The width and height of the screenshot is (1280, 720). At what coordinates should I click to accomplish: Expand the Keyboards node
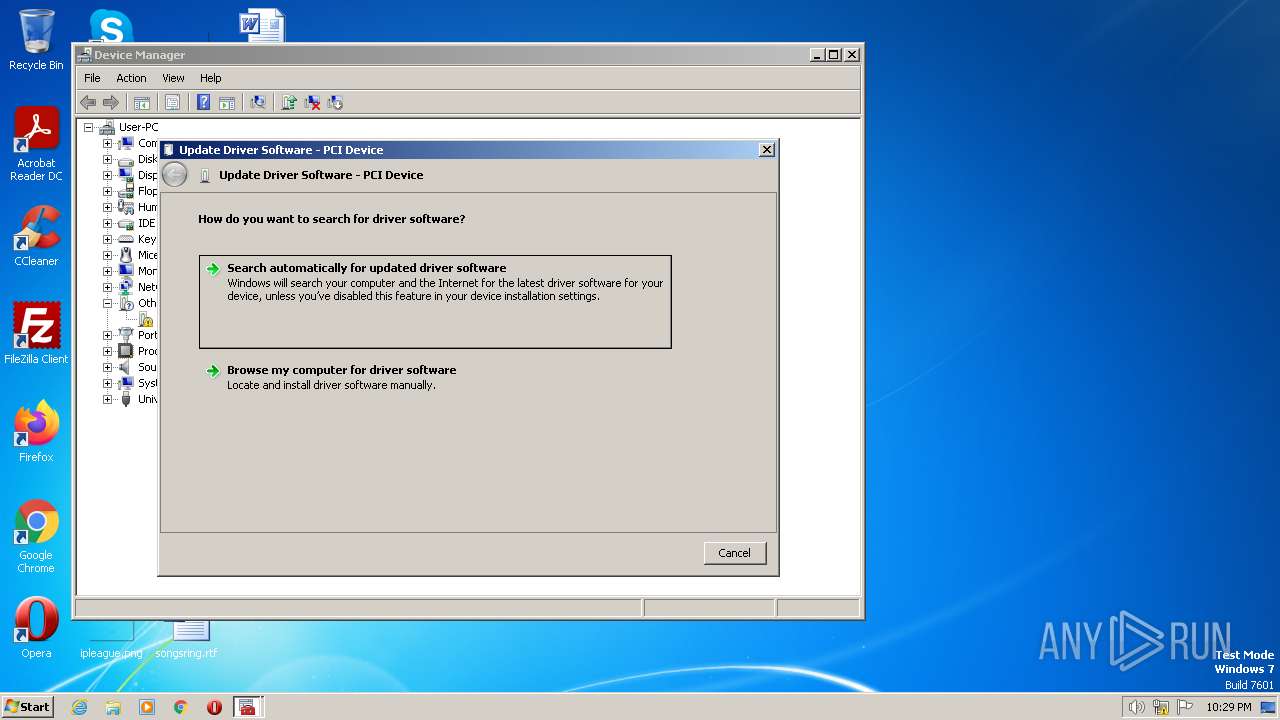(x=107, y=239)
